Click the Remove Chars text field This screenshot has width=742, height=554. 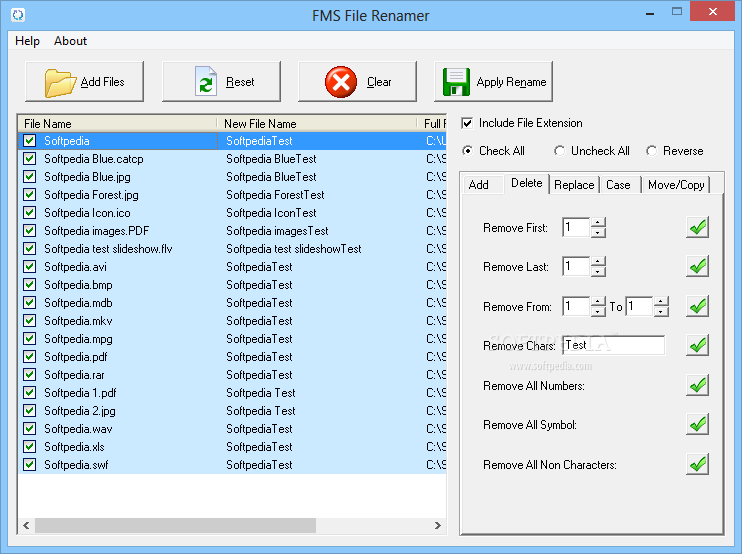click(x=614, y=345)
